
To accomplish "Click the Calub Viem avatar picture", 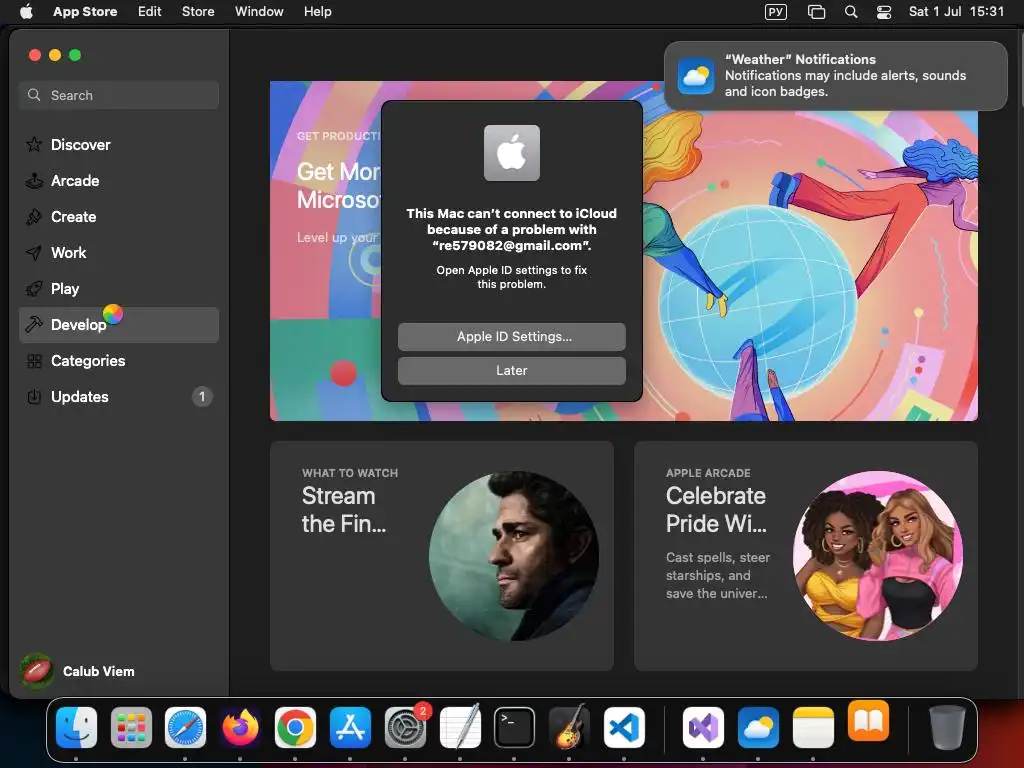I will tap(37, 671).
